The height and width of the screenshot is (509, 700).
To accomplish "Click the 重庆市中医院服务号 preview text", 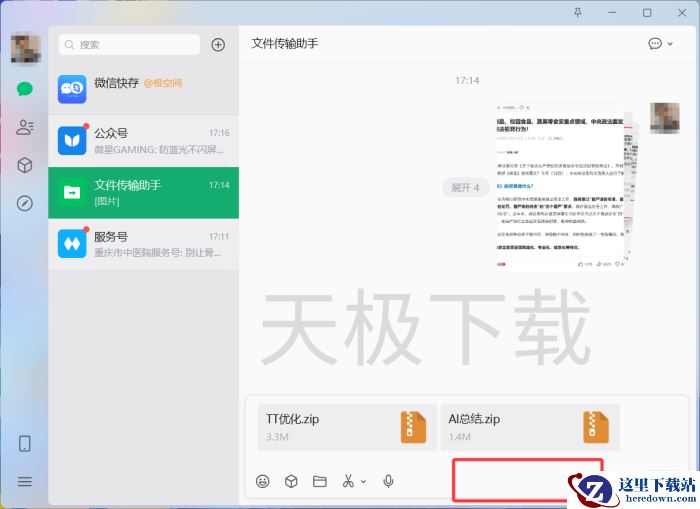I will click(157, 253).
